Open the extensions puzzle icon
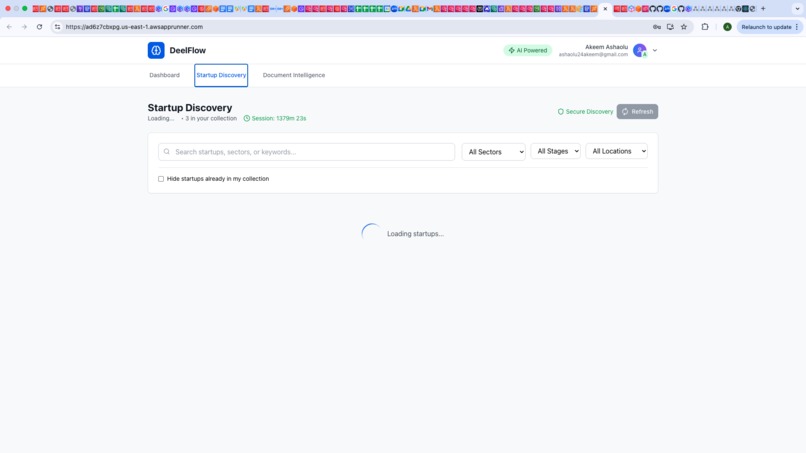Viewport: 806px width, 453px height. coord(705,27)
